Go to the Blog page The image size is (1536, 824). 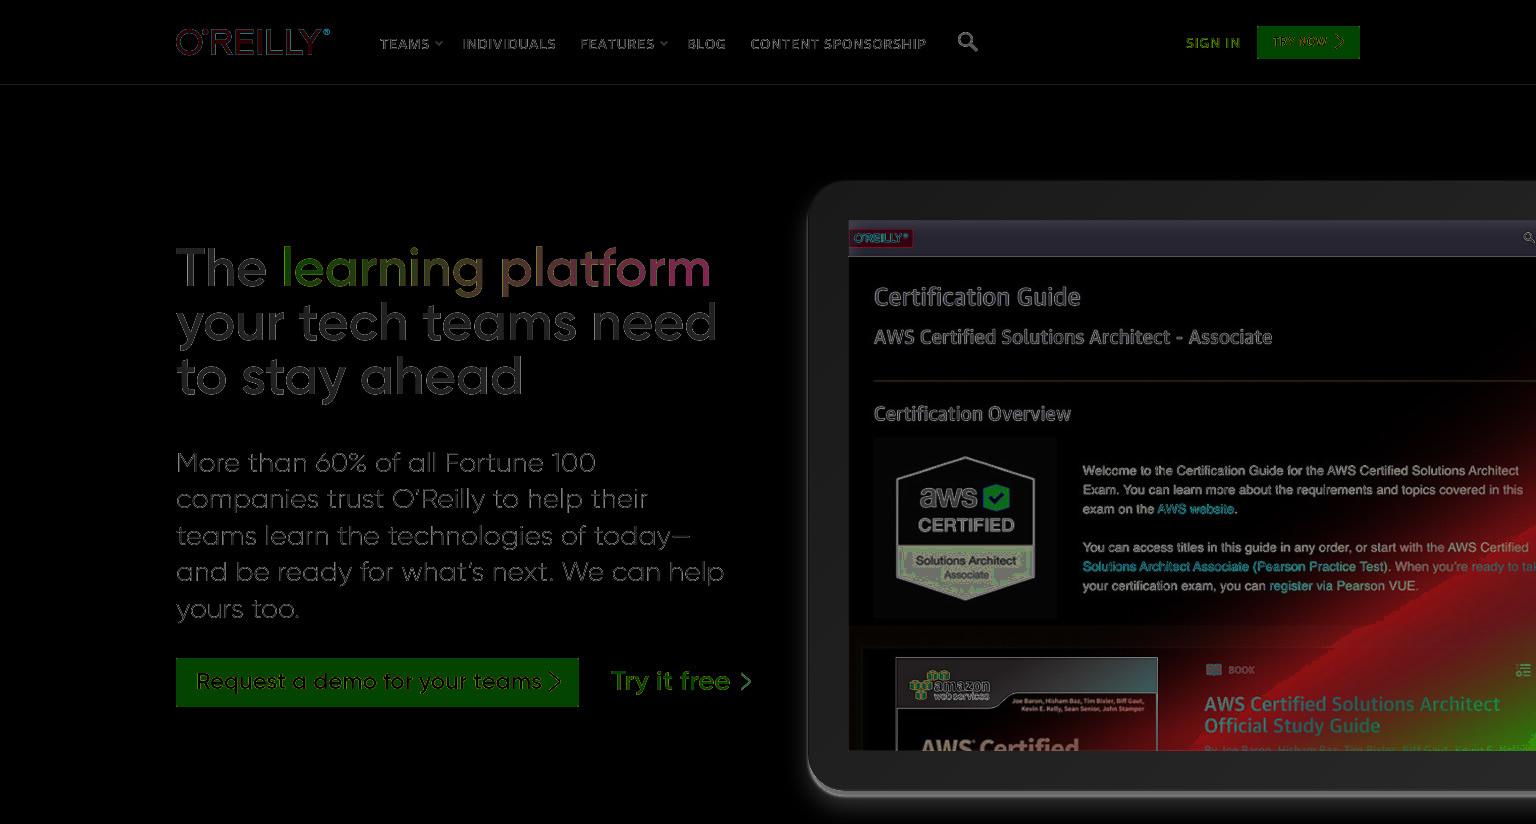click(x=706, y=44)
